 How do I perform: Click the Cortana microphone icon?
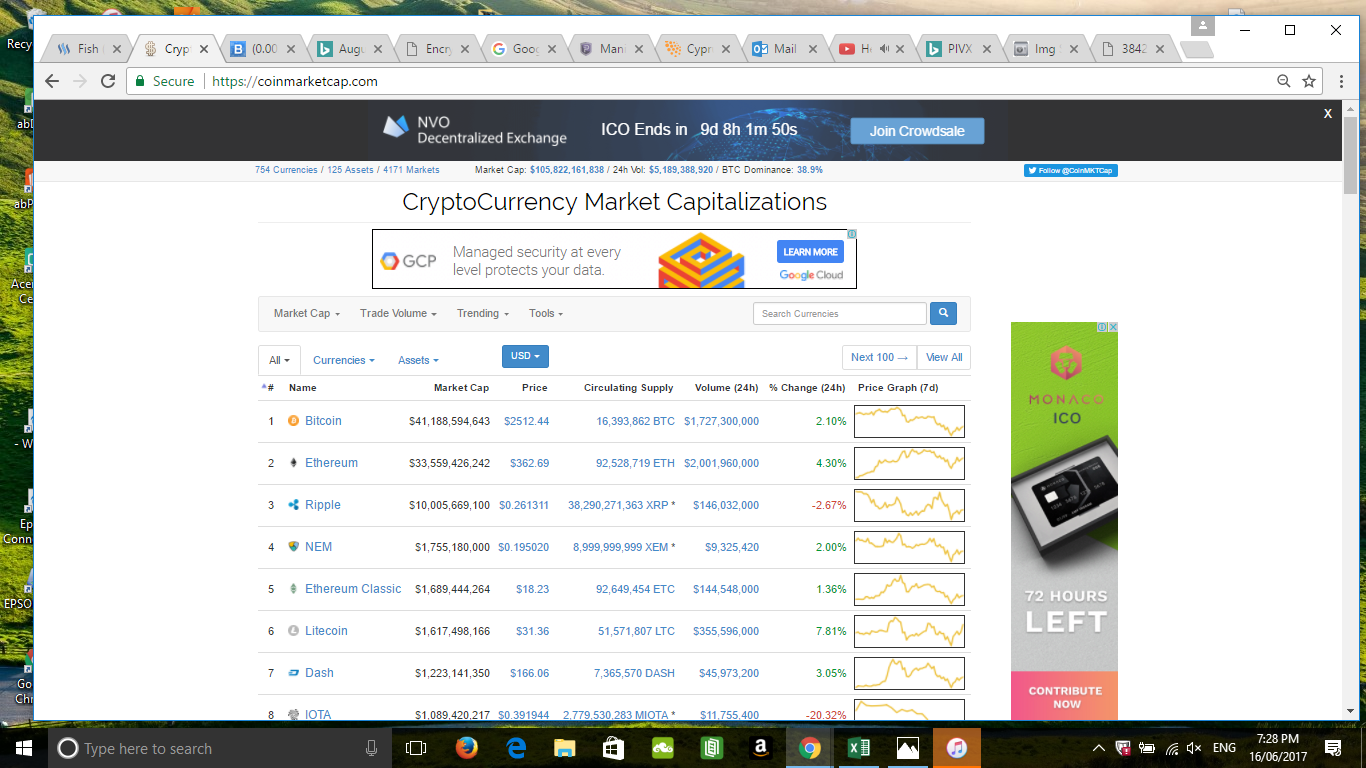(x=371, y=748)
